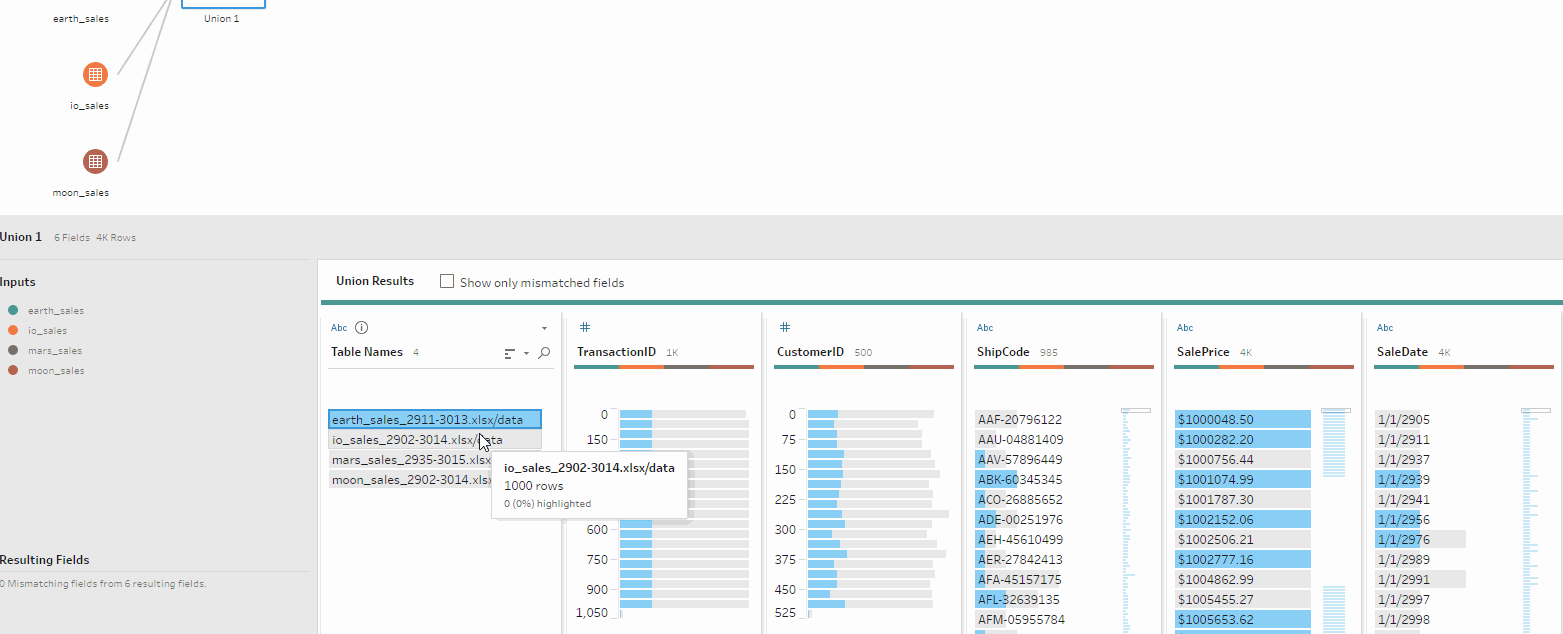Viewport: 1563px width, 634px height.
Task: Open the Table Names field options dropdown
Action: click(x=544, y=327)
